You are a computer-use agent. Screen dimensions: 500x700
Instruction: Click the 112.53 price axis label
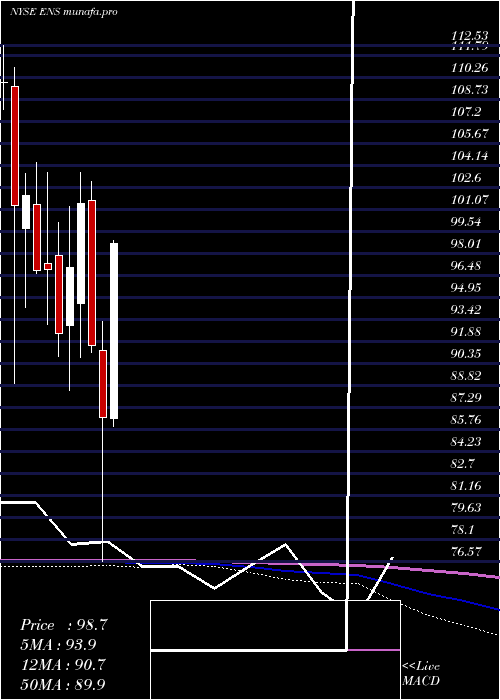470,35
